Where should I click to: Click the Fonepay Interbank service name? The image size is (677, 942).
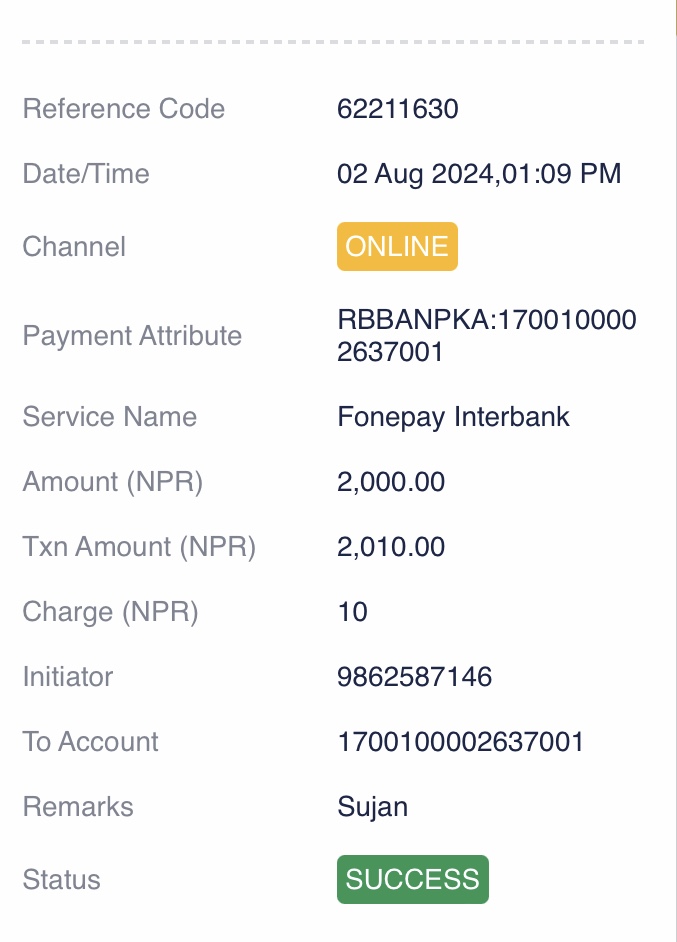454,417
